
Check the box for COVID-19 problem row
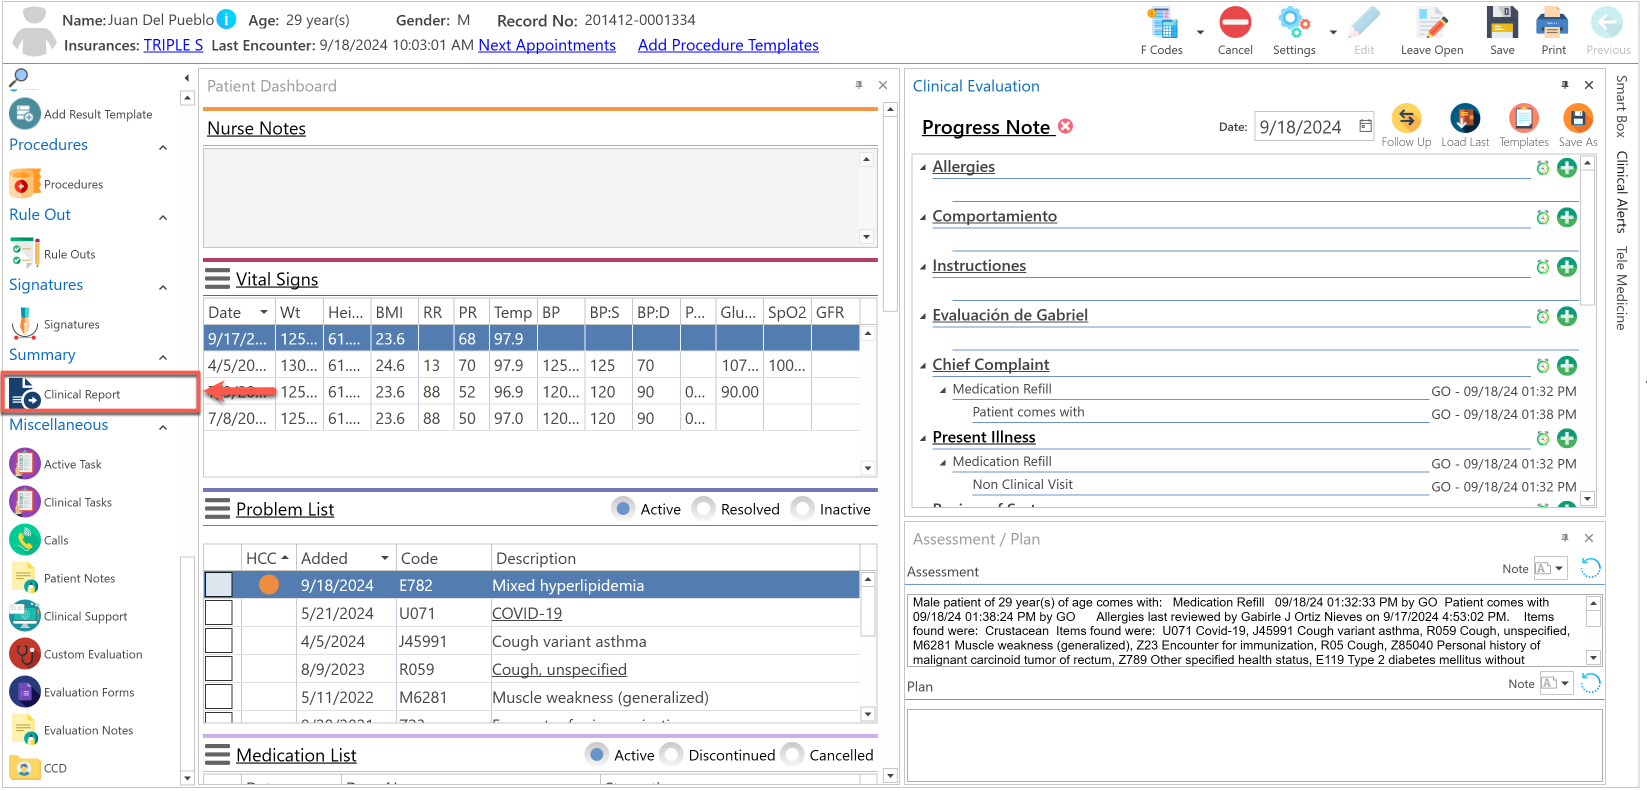(218, 613)
